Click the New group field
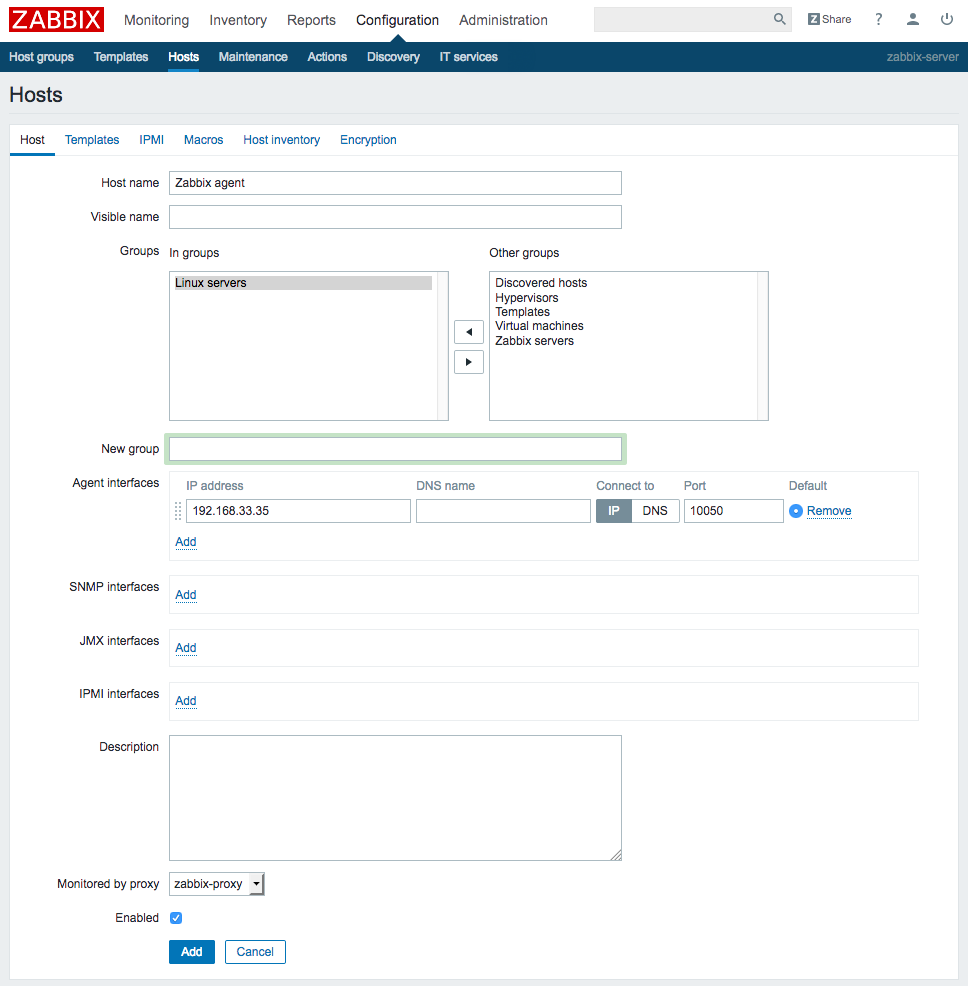Viewport: 968px width, 986px height. pos(395,449)
